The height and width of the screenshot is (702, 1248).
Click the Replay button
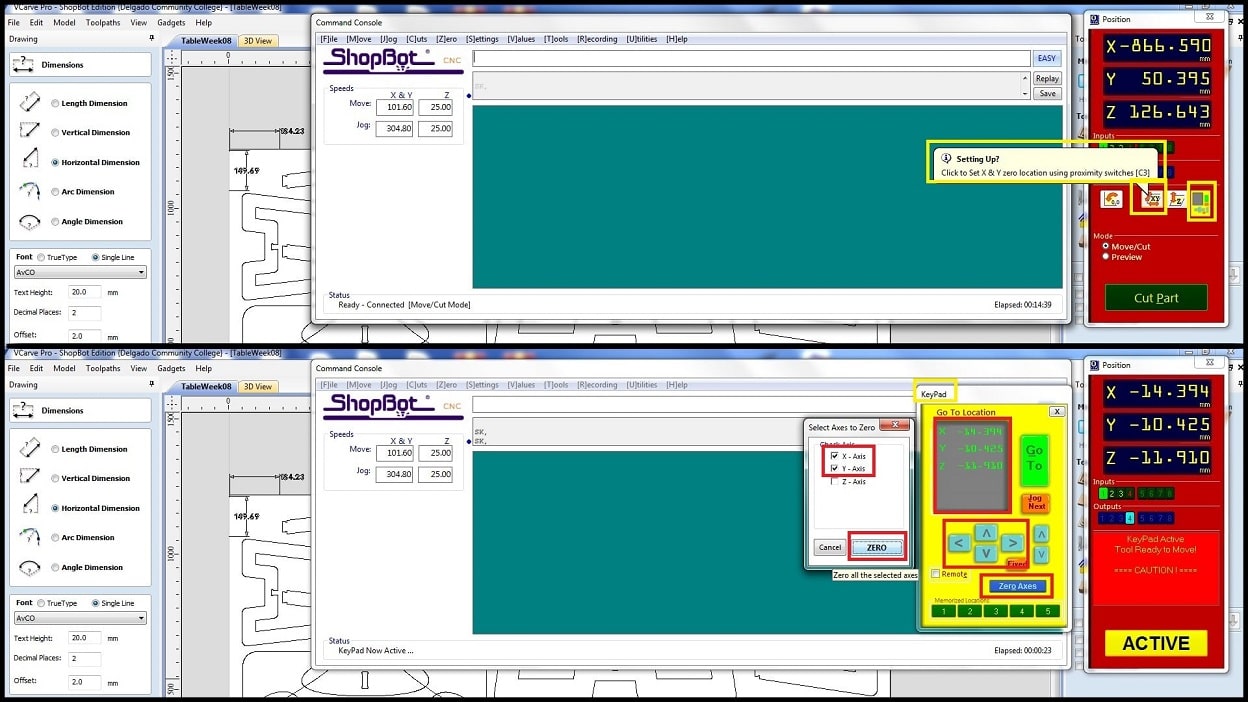tap(1047, 78)
